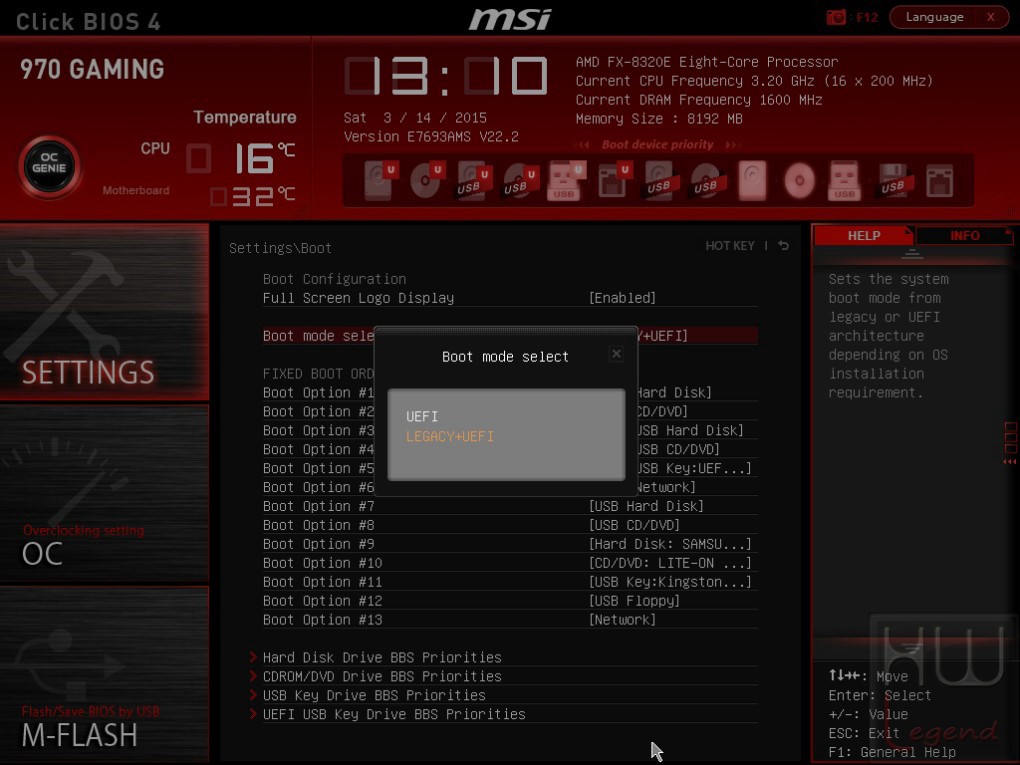Click the date Sat 3 / 14 / 2015

click(415, 118)
